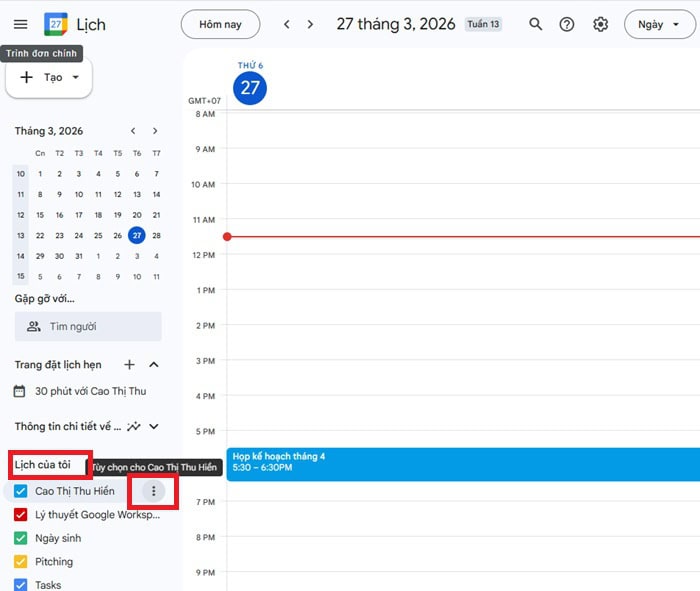The width and height of the screenshot is (700, 591).
Task: Open the Ngày view dropdown
Action: click(658, 24)
